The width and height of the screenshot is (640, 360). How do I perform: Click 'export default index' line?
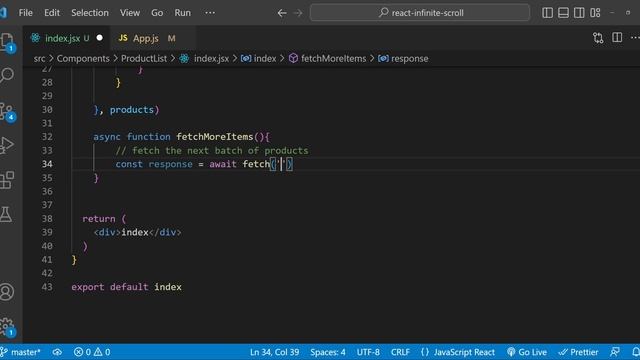click(126, 287)
